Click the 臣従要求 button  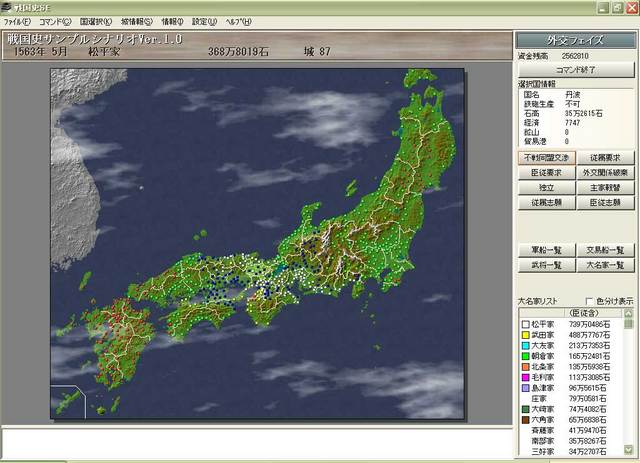tap(547, 173)
